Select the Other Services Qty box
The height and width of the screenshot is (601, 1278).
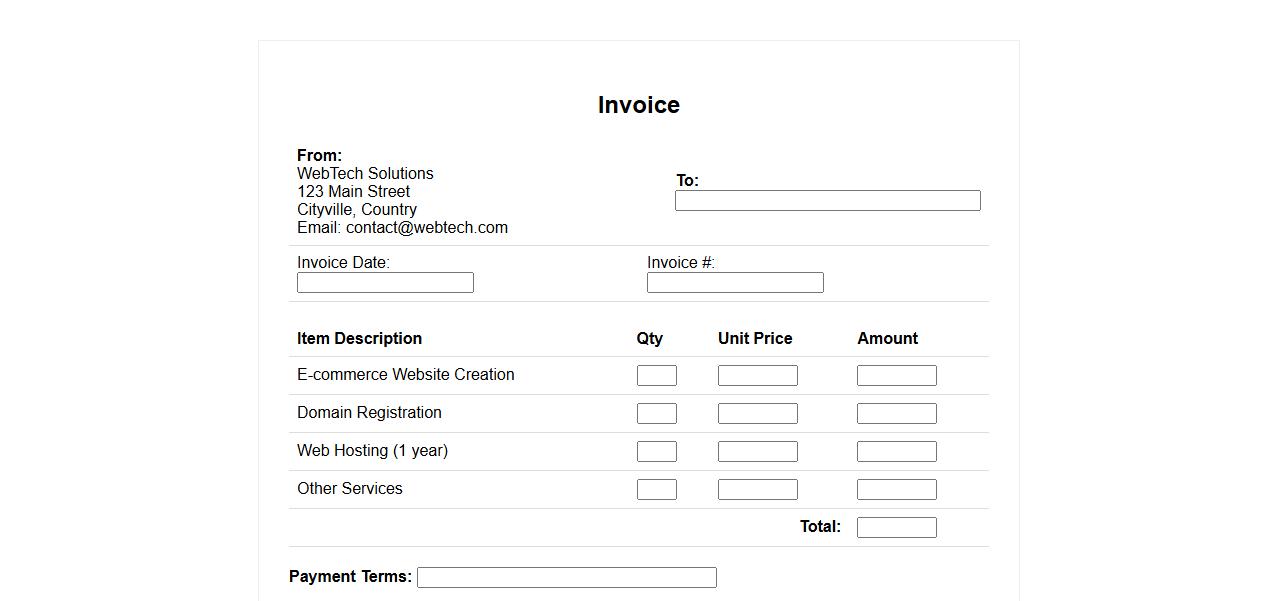[x=656, y=490]
